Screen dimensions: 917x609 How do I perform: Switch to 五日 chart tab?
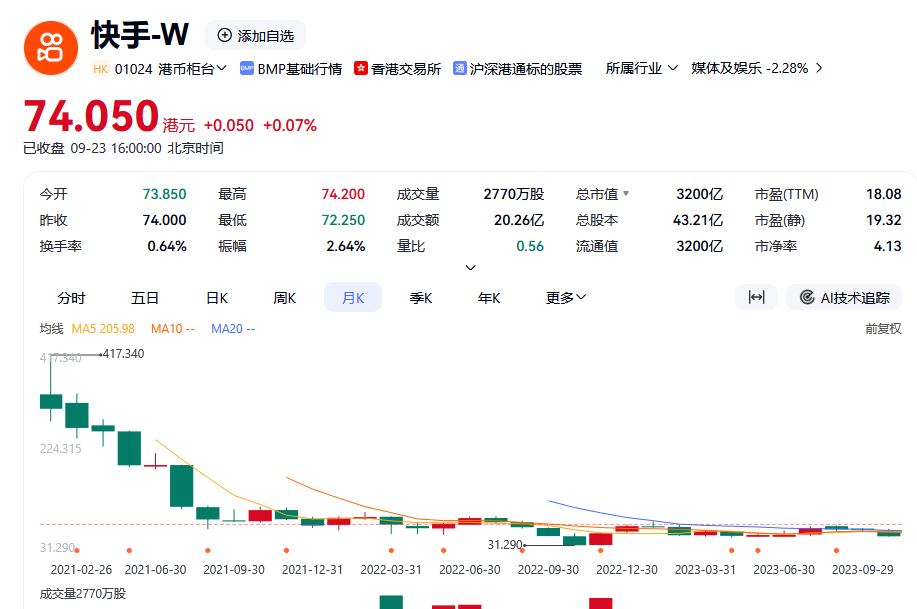click(145, 298)
